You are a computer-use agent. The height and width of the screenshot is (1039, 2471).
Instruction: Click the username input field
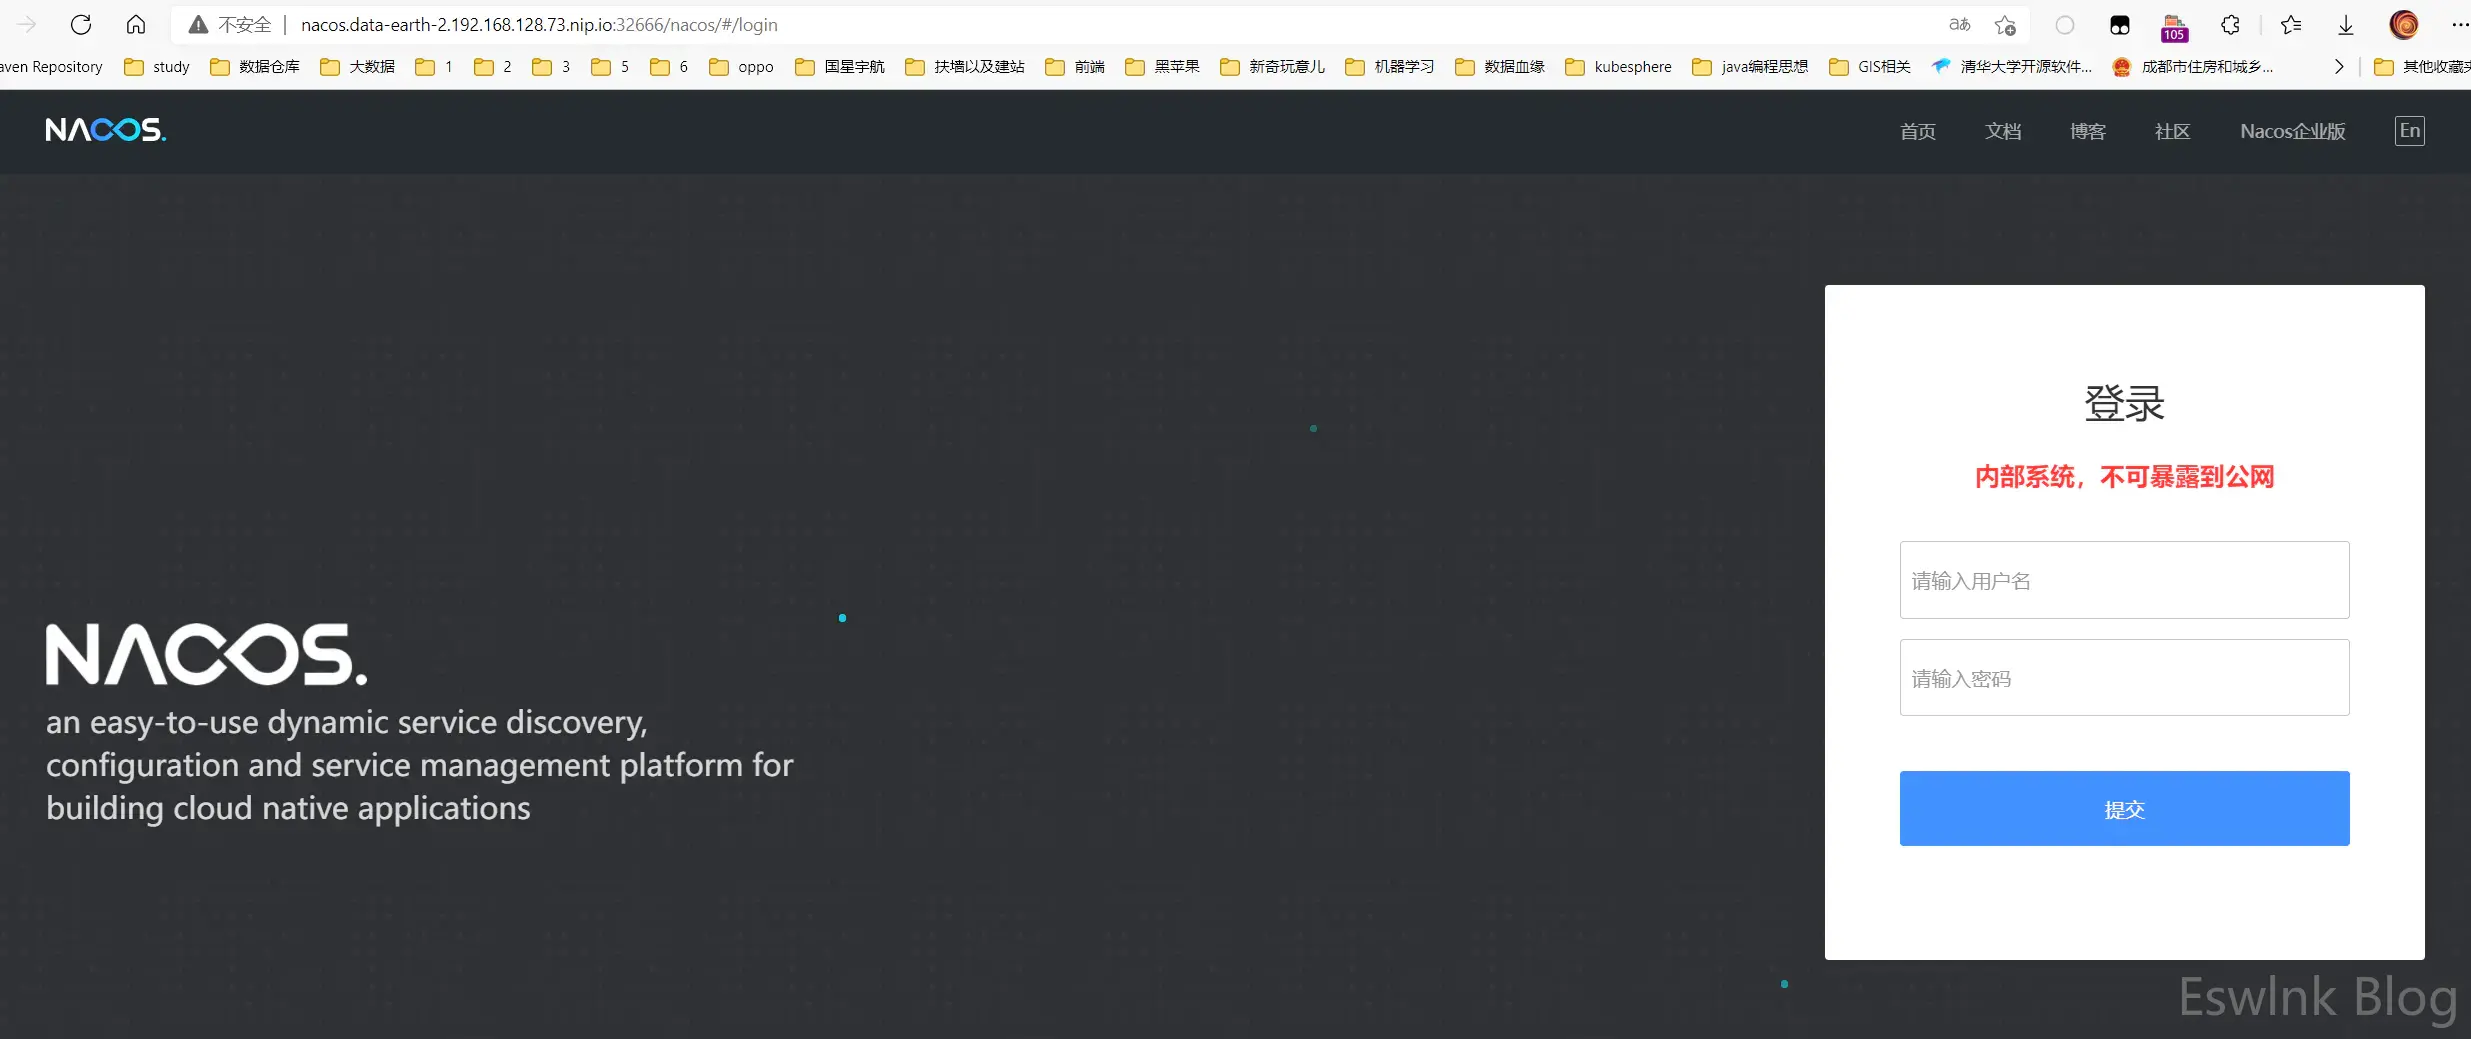2124,580
